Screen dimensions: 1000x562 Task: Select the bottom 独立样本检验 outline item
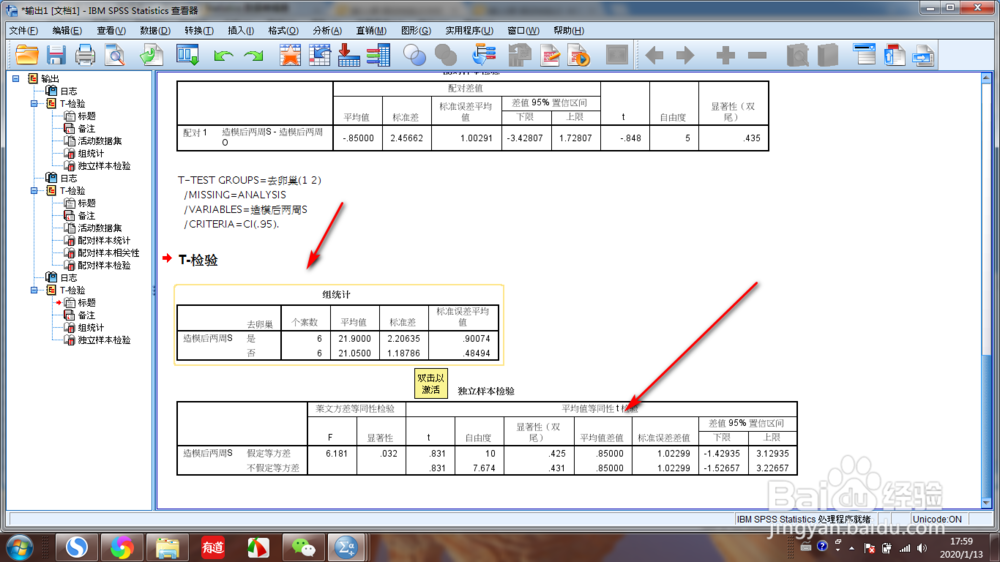click(104, 340)
